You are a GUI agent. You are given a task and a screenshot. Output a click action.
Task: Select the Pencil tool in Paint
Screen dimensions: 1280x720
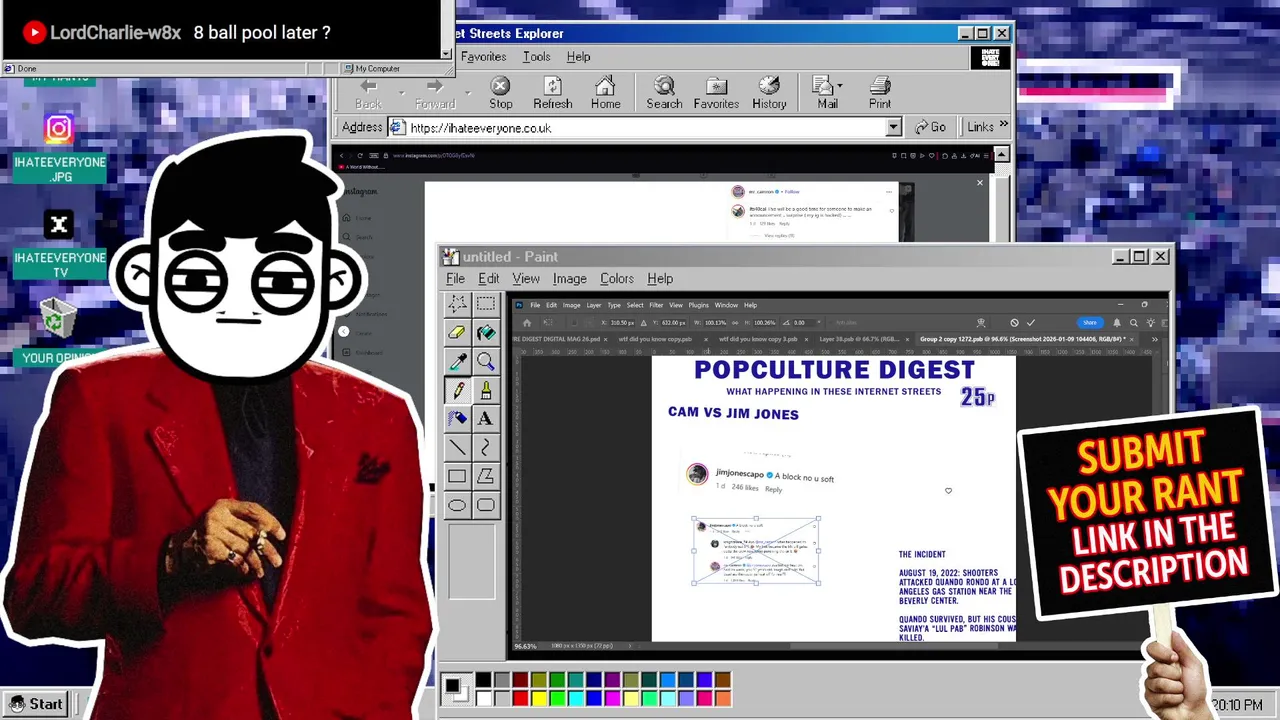457,390
